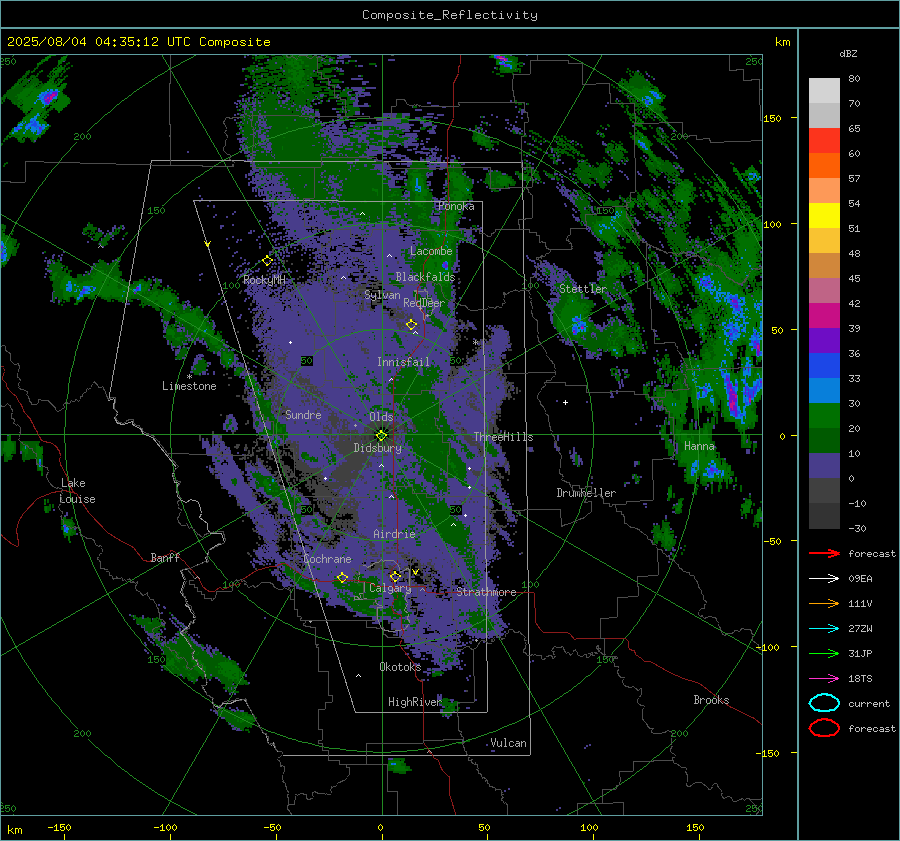The width and height of the screenshot is (900, 841).
Task: Click the Innisfail city label
Action: [404, 362]
